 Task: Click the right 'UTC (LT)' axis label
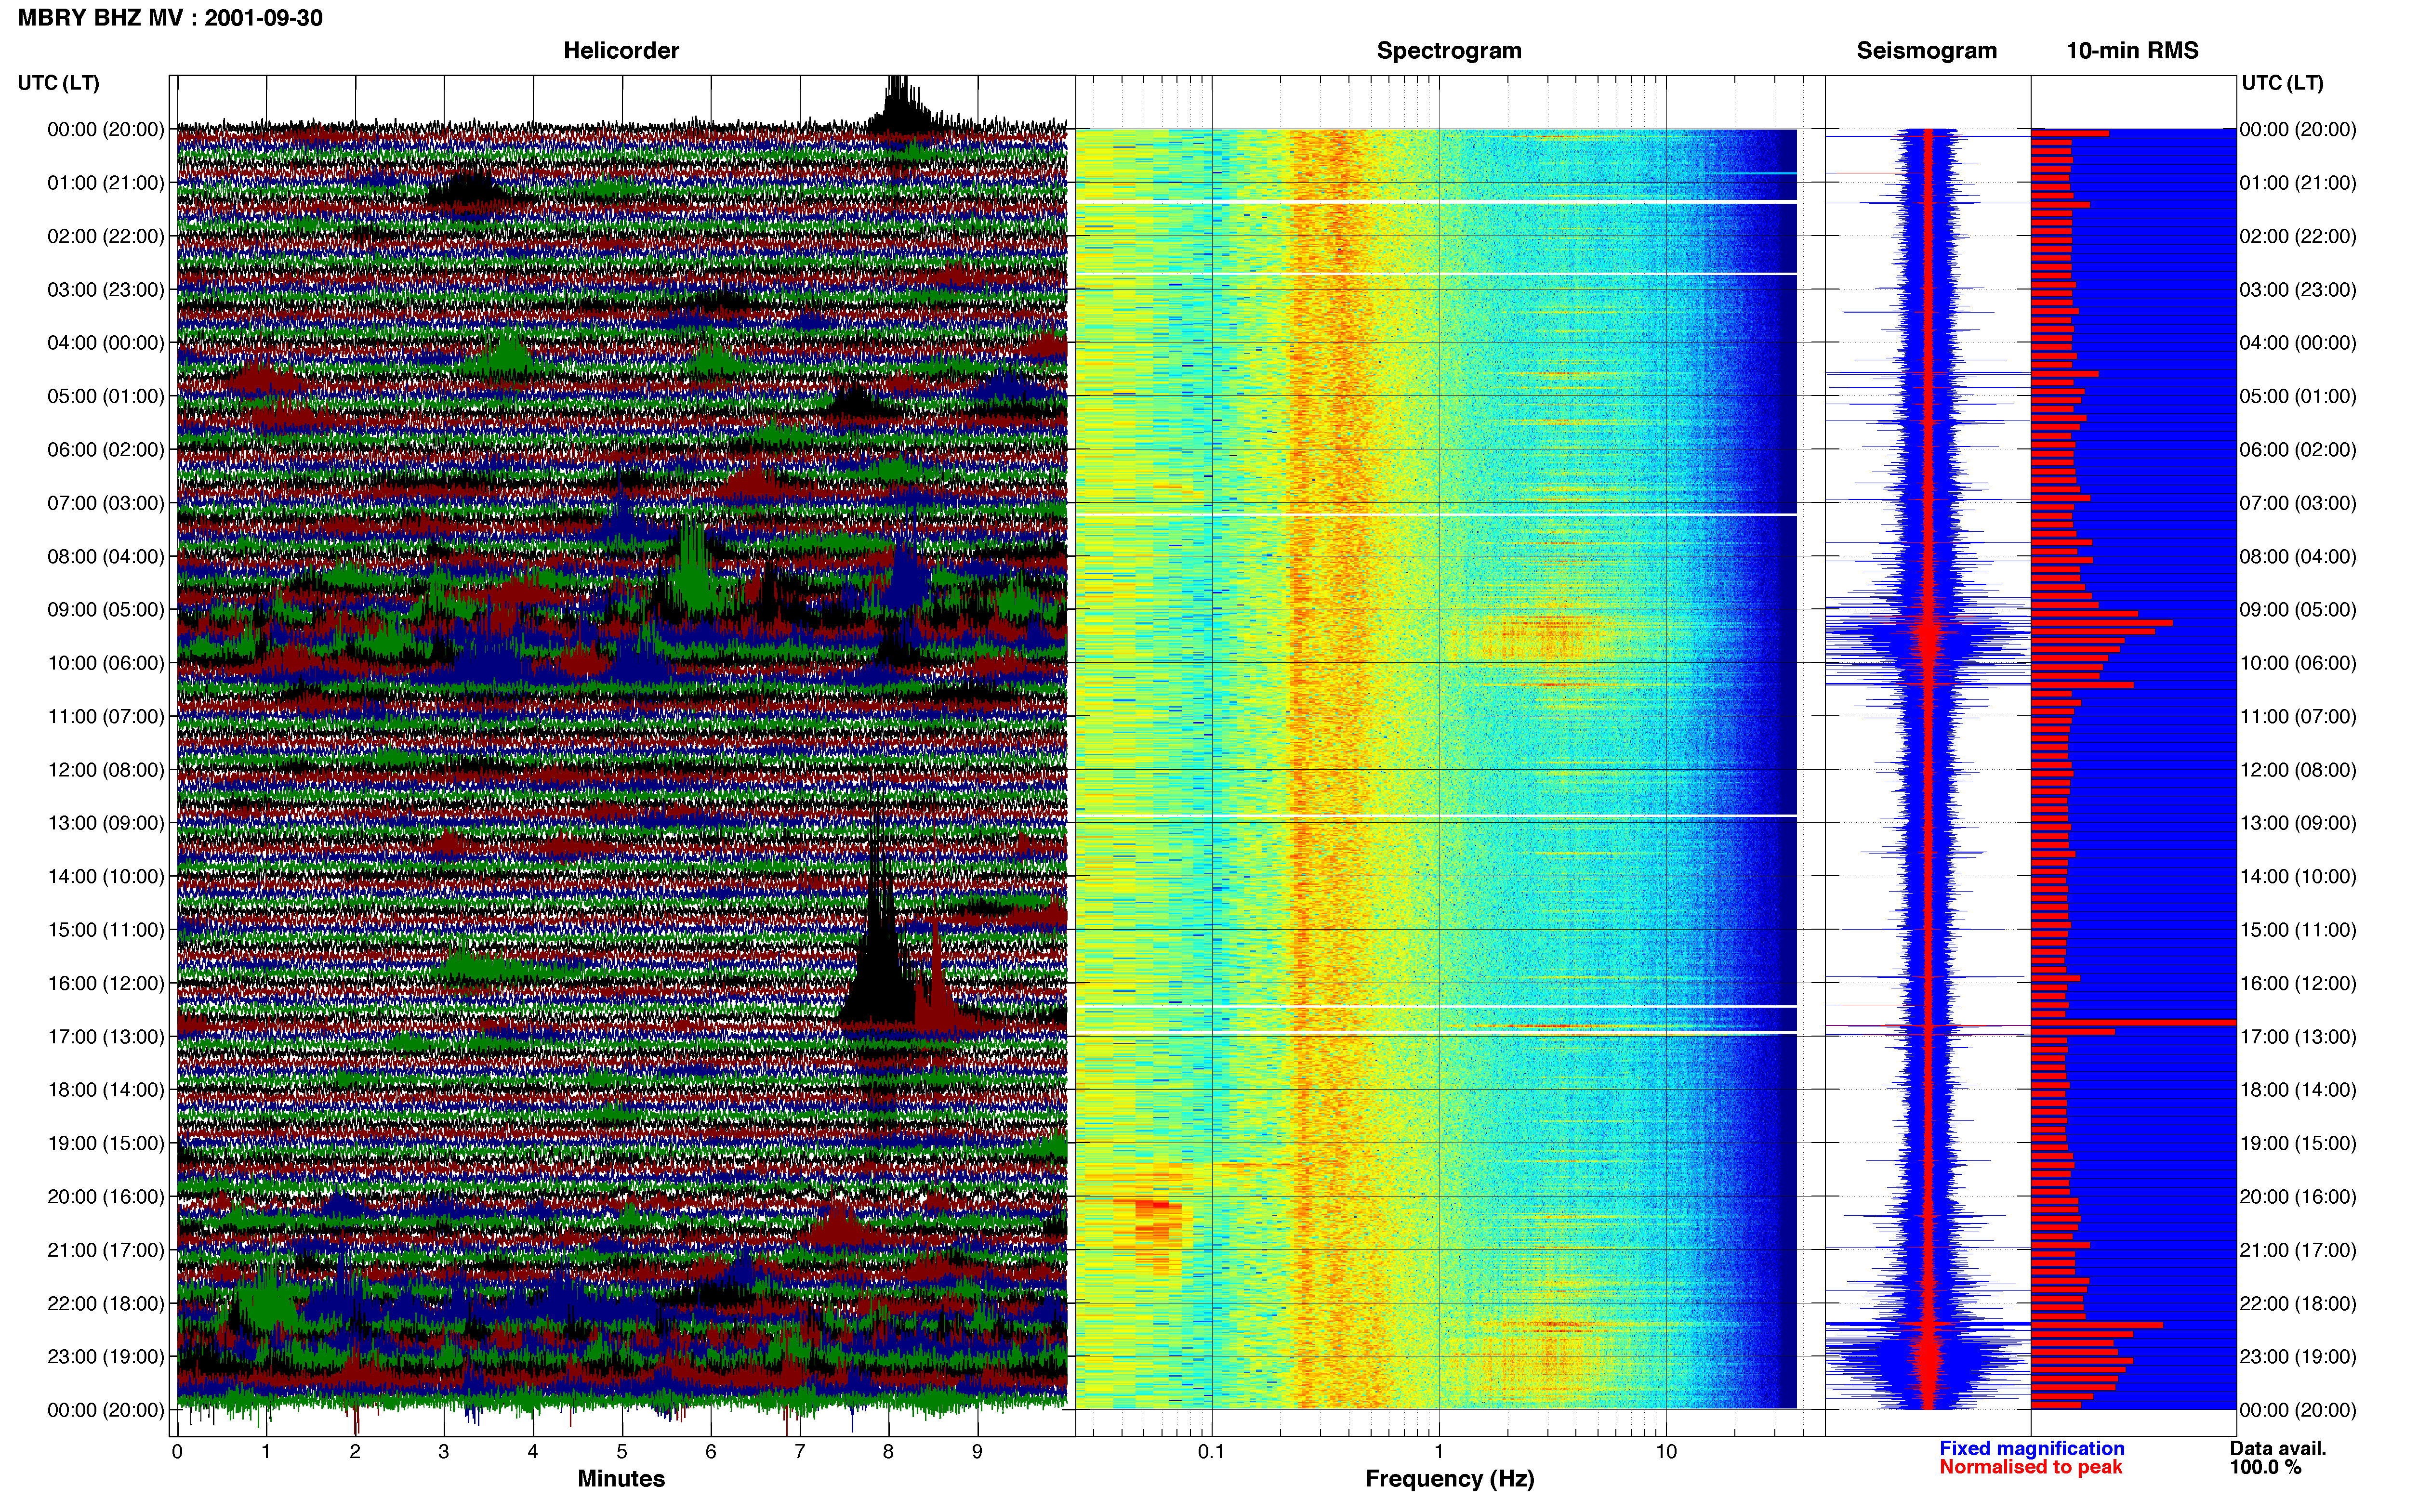(x=2282, y=83)
